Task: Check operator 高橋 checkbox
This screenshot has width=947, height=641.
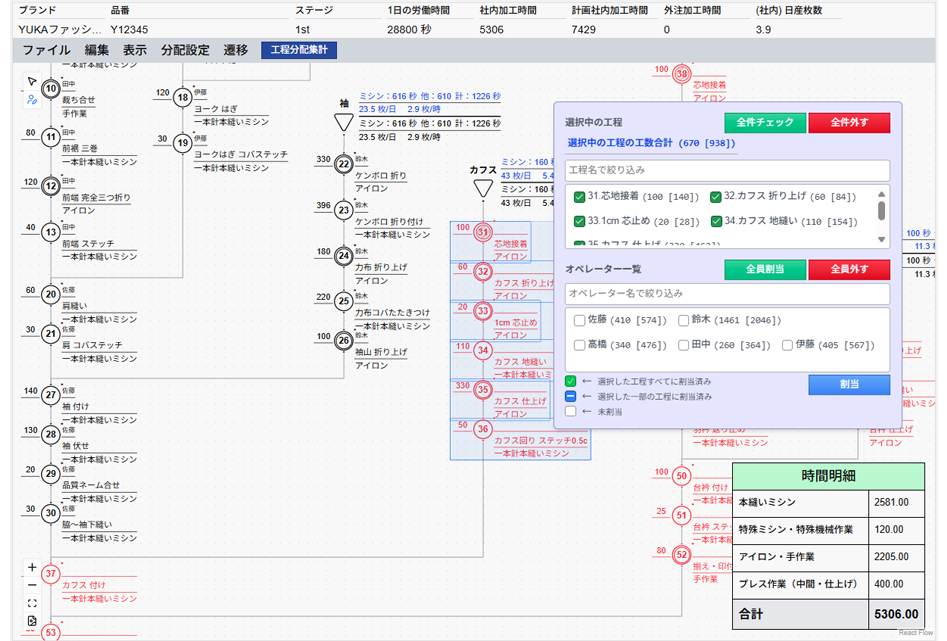Action: tap(579, 345)
